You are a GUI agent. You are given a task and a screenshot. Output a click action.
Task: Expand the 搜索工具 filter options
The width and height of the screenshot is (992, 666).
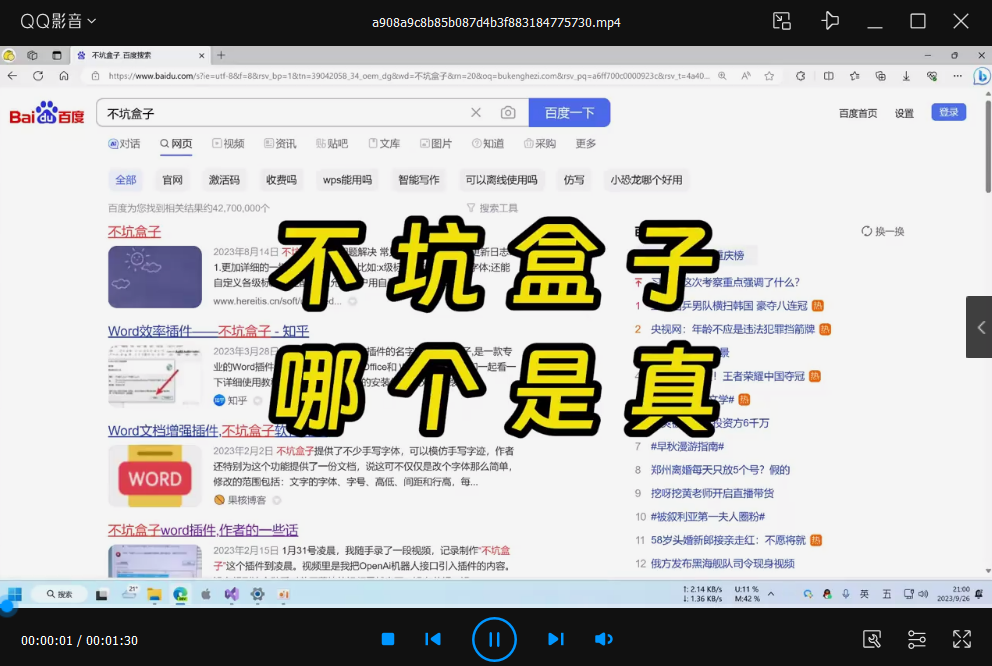[x=492, y=208]
